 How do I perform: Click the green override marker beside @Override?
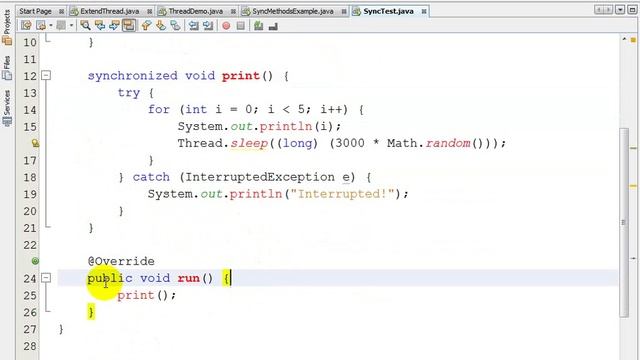coord(35,261)
